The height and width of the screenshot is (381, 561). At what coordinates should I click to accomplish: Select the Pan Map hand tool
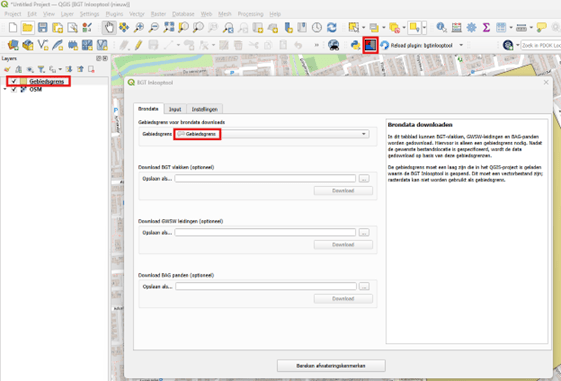(109, 28)
